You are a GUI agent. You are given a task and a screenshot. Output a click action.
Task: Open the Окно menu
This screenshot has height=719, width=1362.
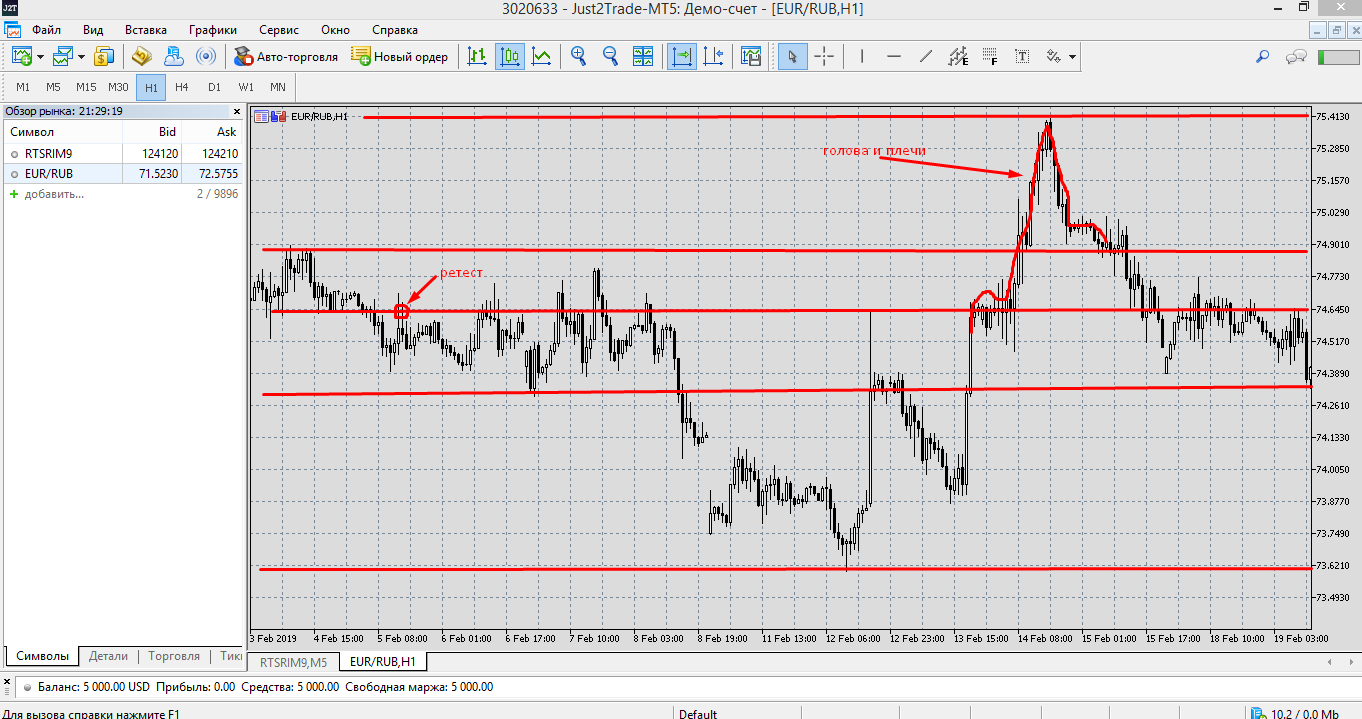point(335,30)
